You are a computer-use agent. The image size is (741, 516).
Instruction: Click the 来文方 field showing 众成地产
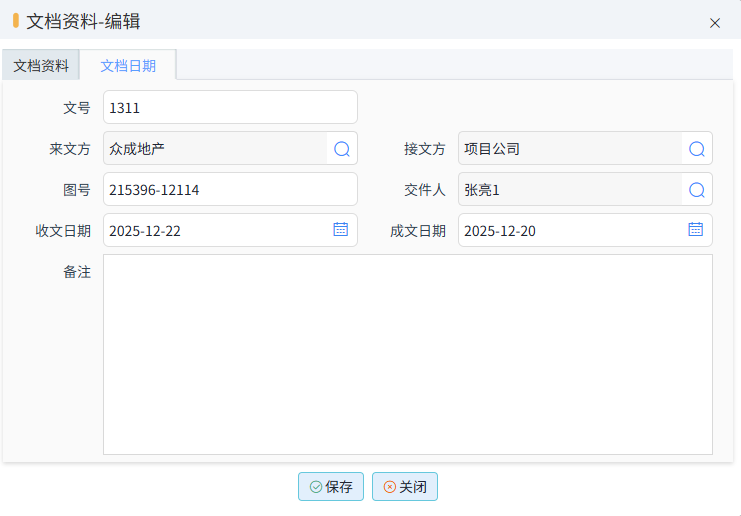pyautogui.click(x=215, y=149)
